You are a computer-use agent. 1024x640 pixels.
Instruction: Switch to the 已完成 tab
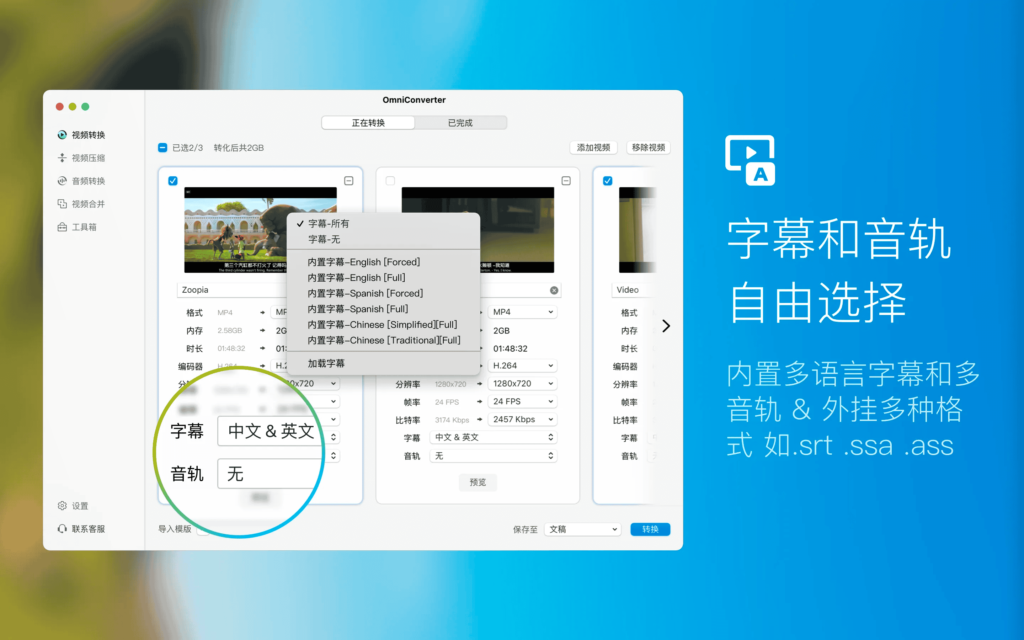coord(460,123)
